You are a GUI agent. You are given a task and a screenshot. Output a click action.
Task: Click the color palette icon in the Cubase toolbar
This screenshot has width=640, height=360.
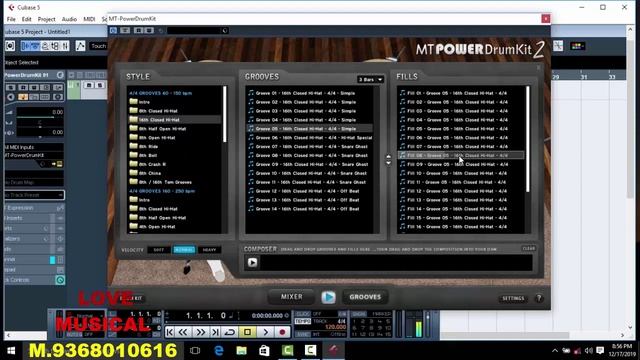[577, 46]
